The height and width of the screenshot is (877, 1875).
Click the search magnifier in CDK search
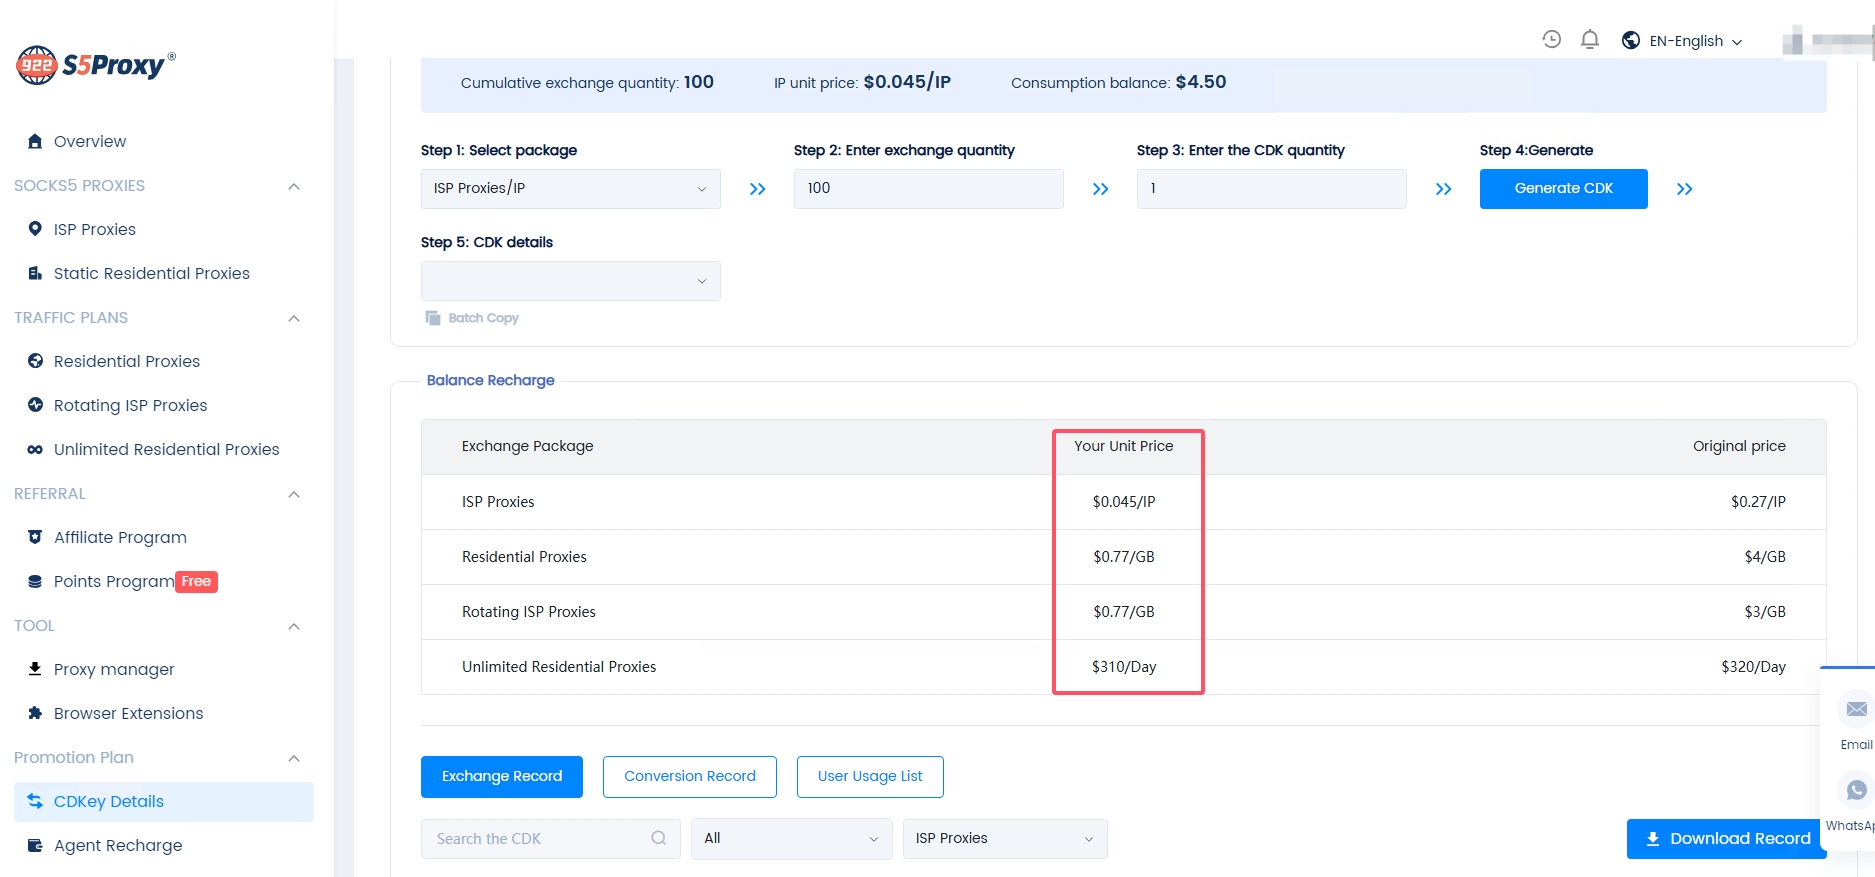point(658,838)
